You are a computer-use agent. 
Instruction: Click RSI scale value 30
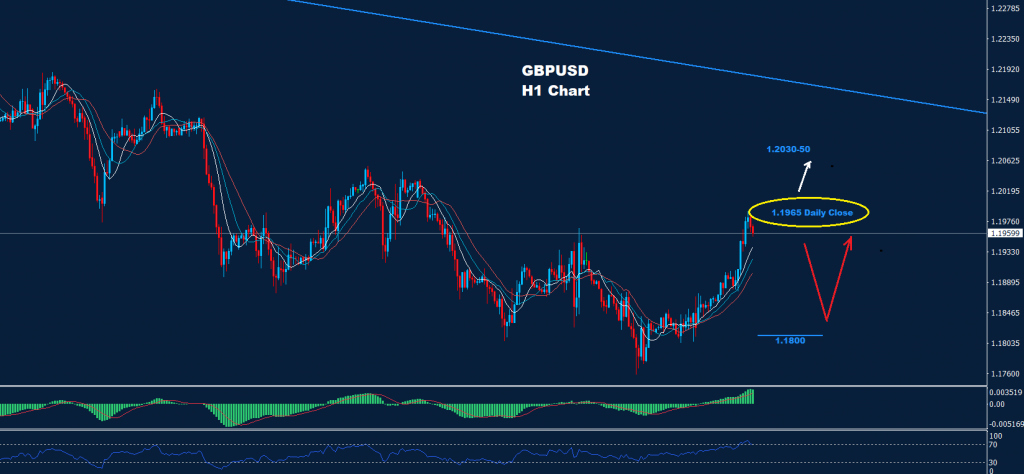coord(995,463)
